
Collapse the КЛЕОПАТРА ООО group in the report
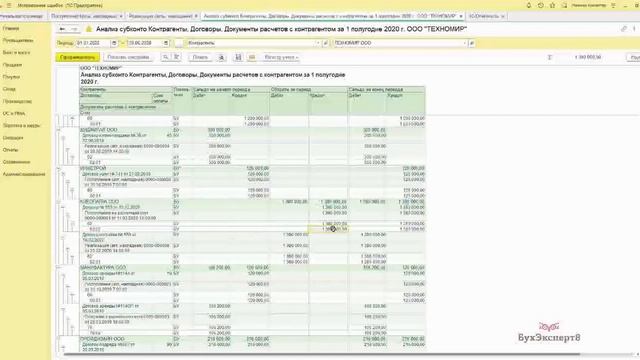coord(58,202)
